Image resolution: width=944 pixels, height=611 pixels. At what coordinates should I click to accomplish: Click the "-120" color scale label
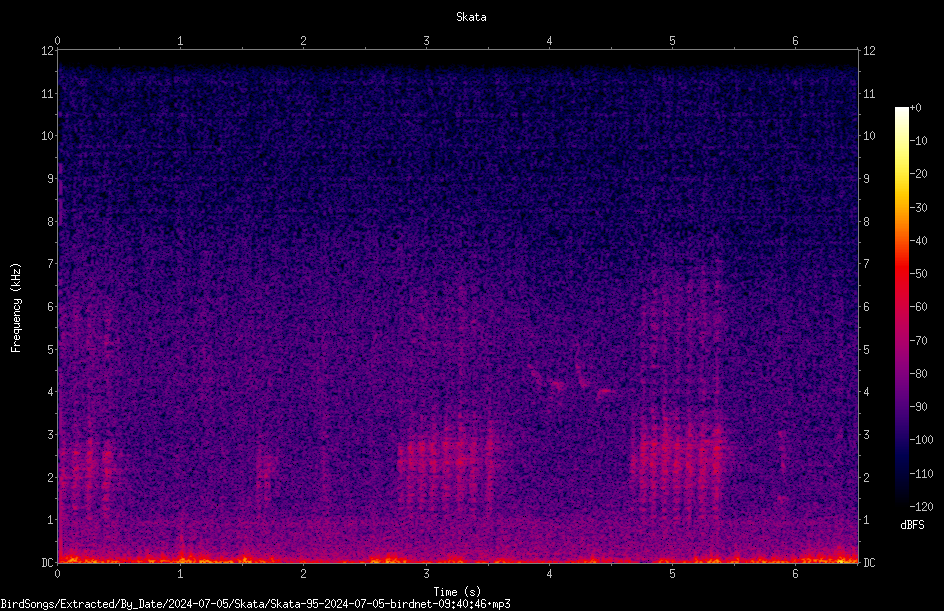(922, 507)
